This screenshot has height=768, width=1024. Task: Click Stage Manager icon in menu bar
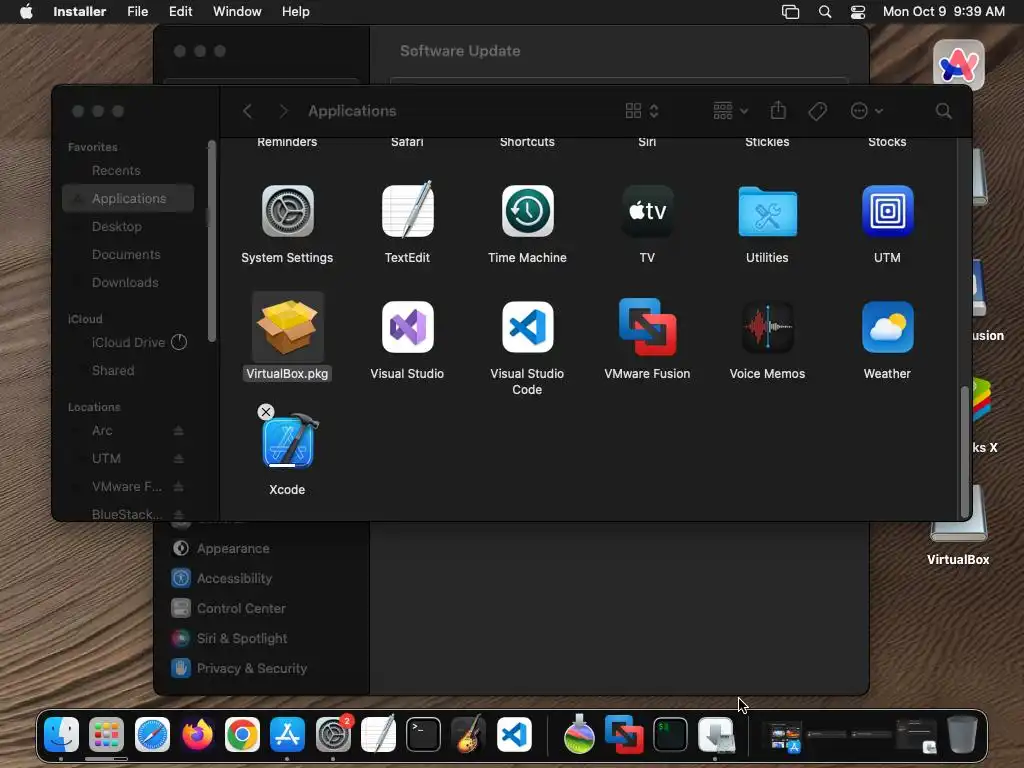790,12
